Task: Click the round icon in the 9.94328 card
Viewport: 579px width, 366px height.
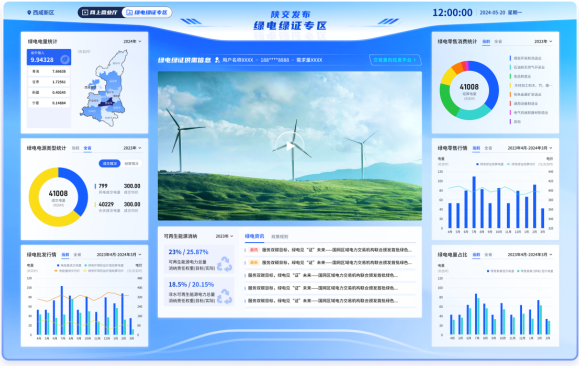Action: click(x=65, y=59)
